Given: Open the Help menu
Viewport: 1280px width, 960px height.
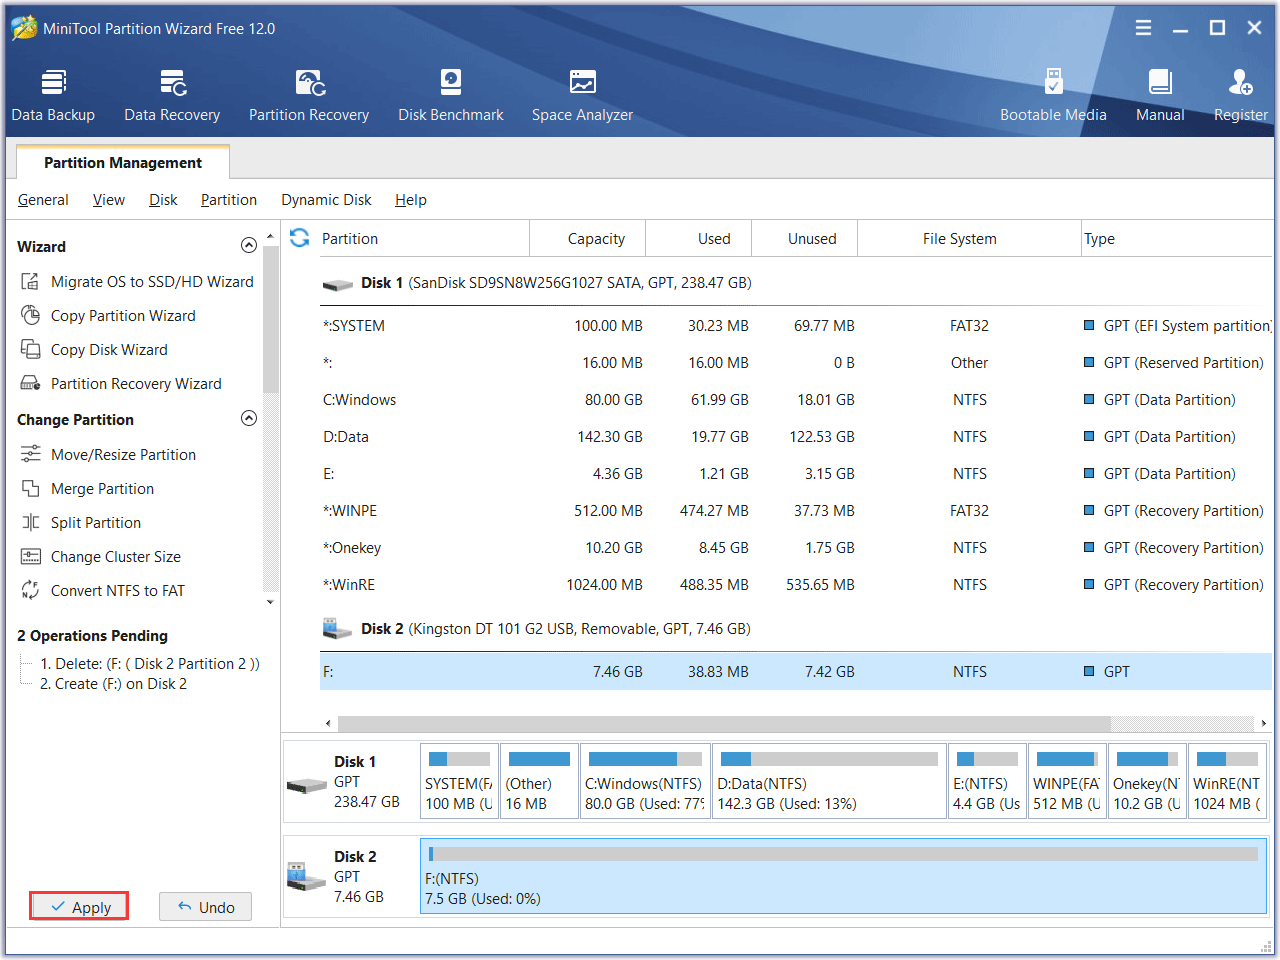Looking at the screenshot, I should tap(410, 200).
